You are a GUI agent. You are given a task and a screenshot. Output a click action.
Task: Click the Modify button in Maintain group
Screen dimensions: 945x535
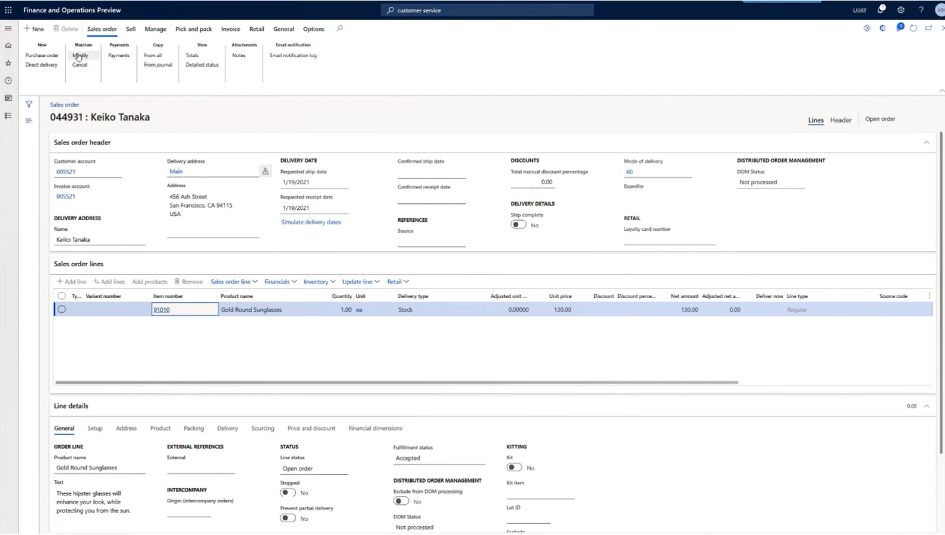81,55
